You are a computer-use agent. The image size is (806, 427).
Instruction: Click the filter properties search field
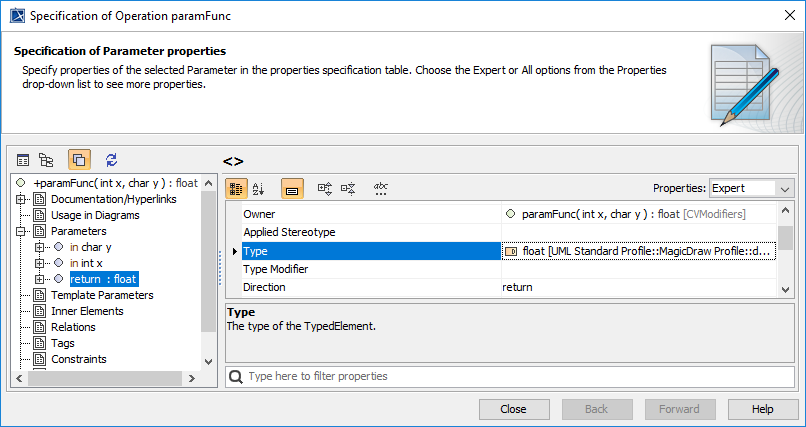[x=510, y=377]
